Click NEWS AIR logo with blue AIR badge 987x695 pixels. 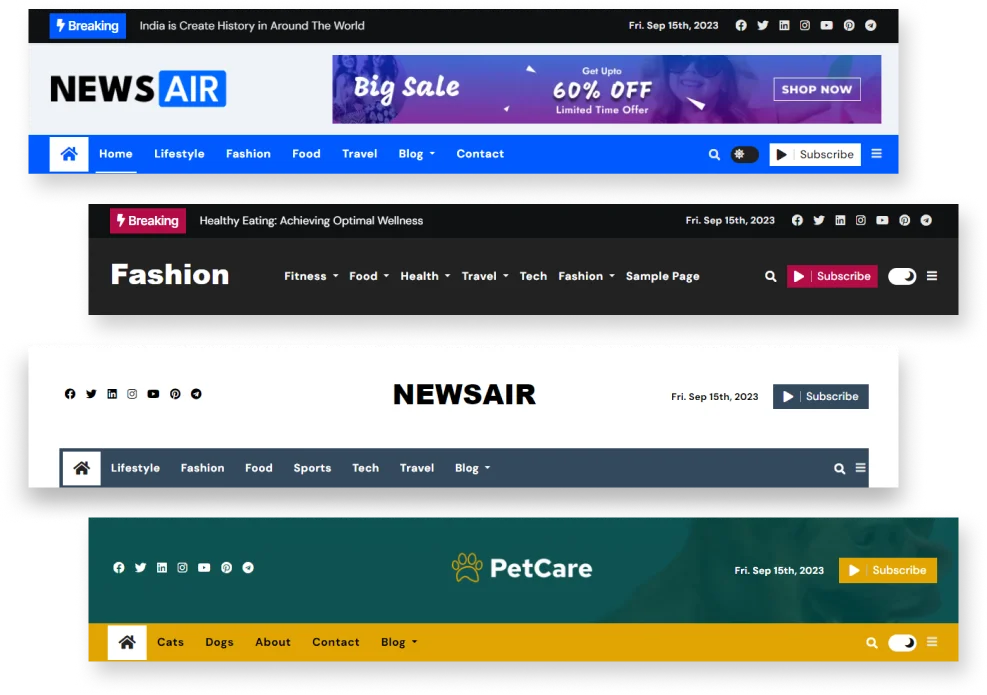click(138, 89)
